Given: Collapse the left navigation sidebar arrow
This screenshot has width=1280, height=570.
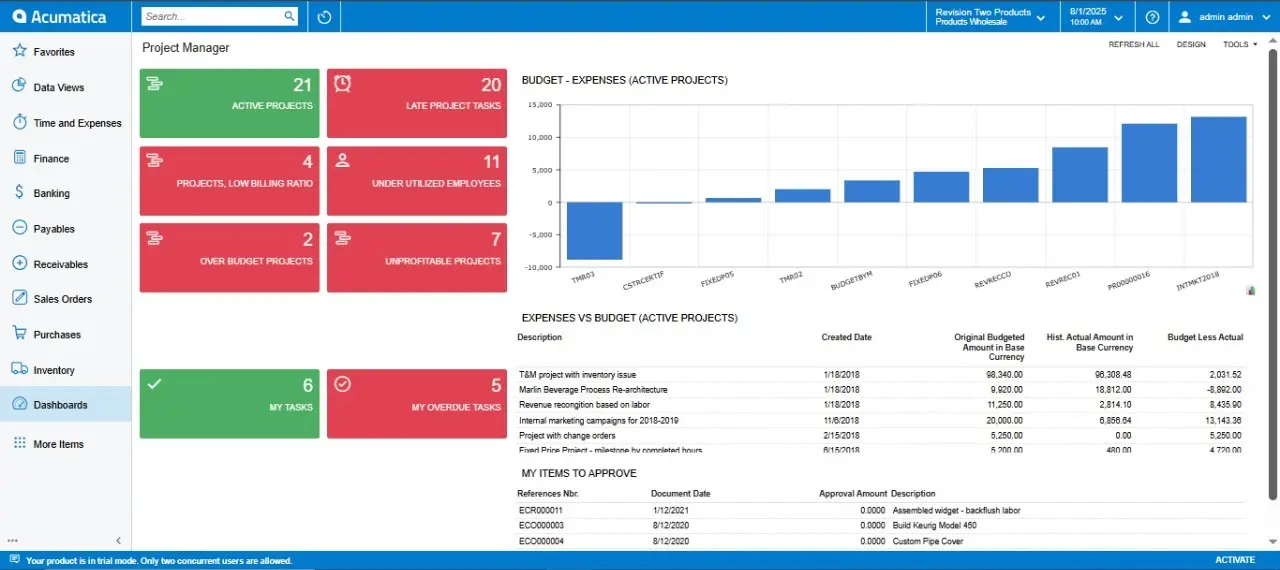Looking at the screenshot, I should point(118,540).
